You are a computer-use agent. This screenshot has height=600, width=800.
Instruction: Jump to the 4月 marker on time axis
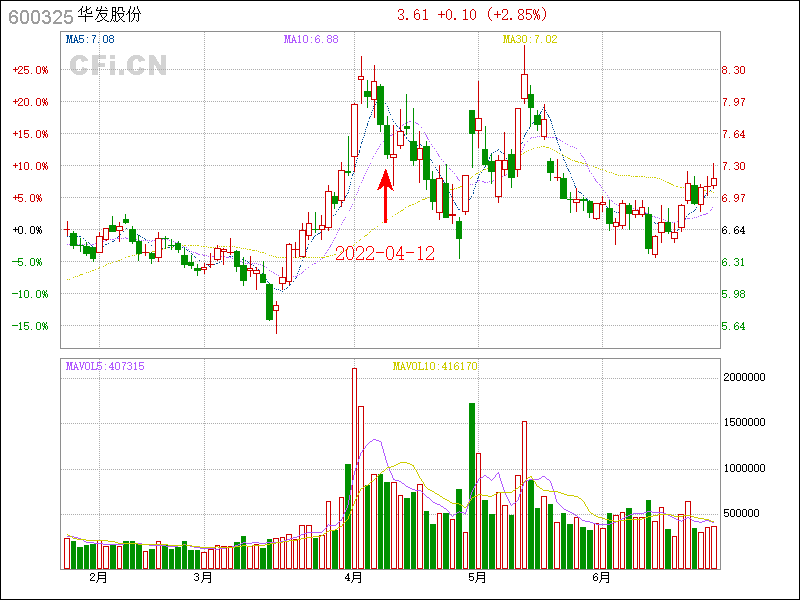pos(353,578)
